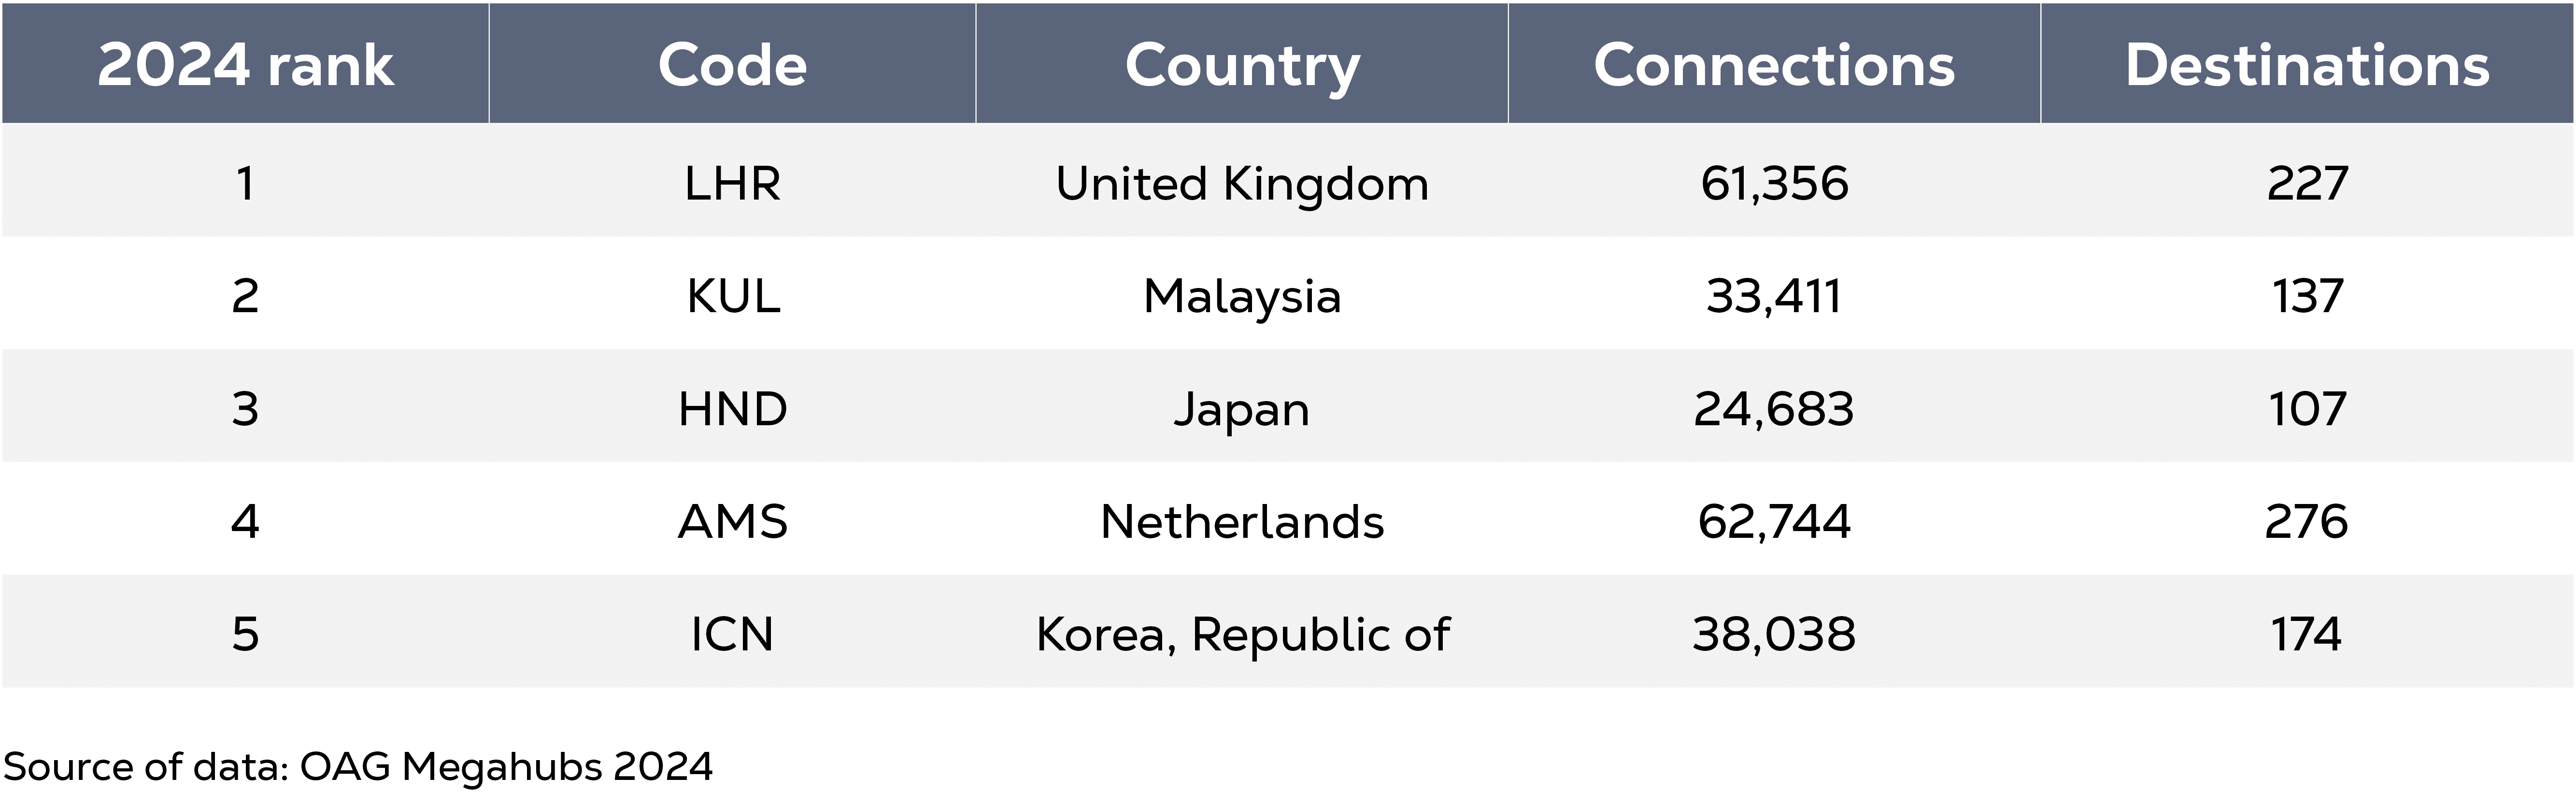This screenshot has height=792, width=2576.
Task: Select the 61,356 connections value
Action: click(1774, 184)
